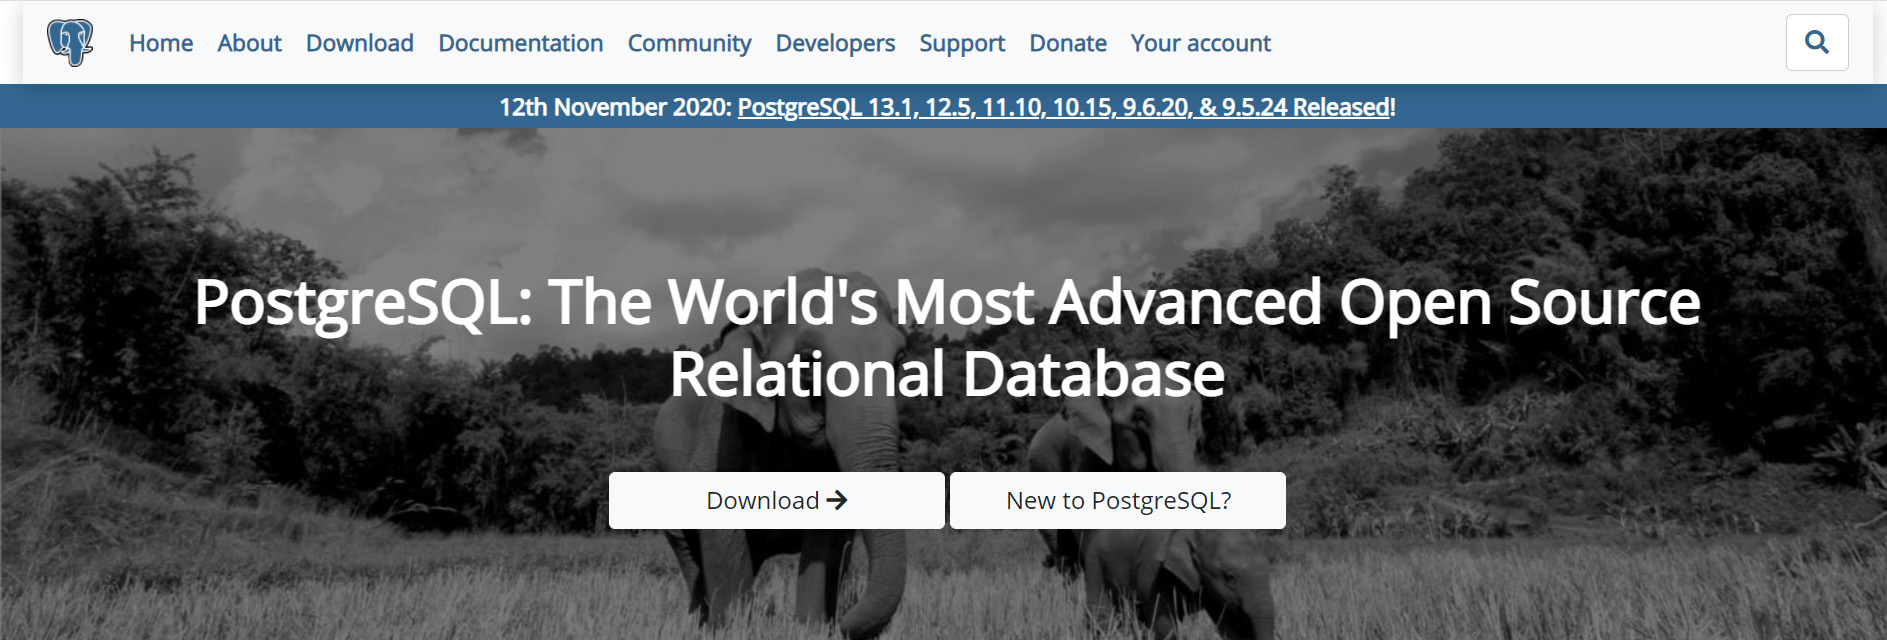Image resolution: width=1887 pixels, height=640 pixels.
Task: Open Your account page
Action: coord(1201,43)
